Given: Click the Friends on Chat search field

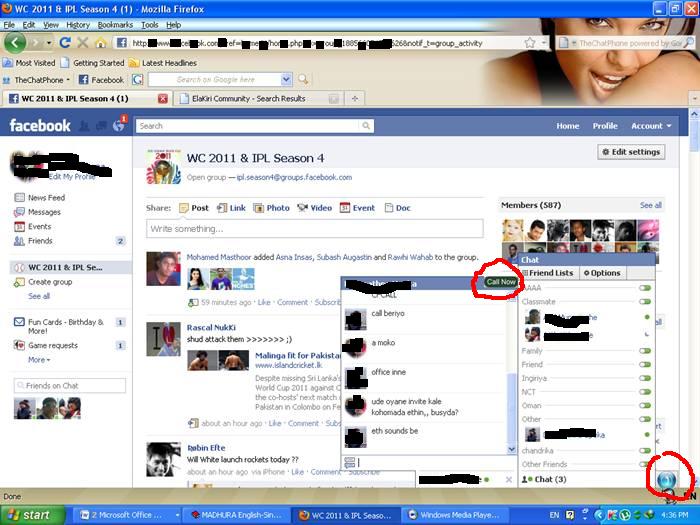Looking at the screenshot, I should point(70,386).
